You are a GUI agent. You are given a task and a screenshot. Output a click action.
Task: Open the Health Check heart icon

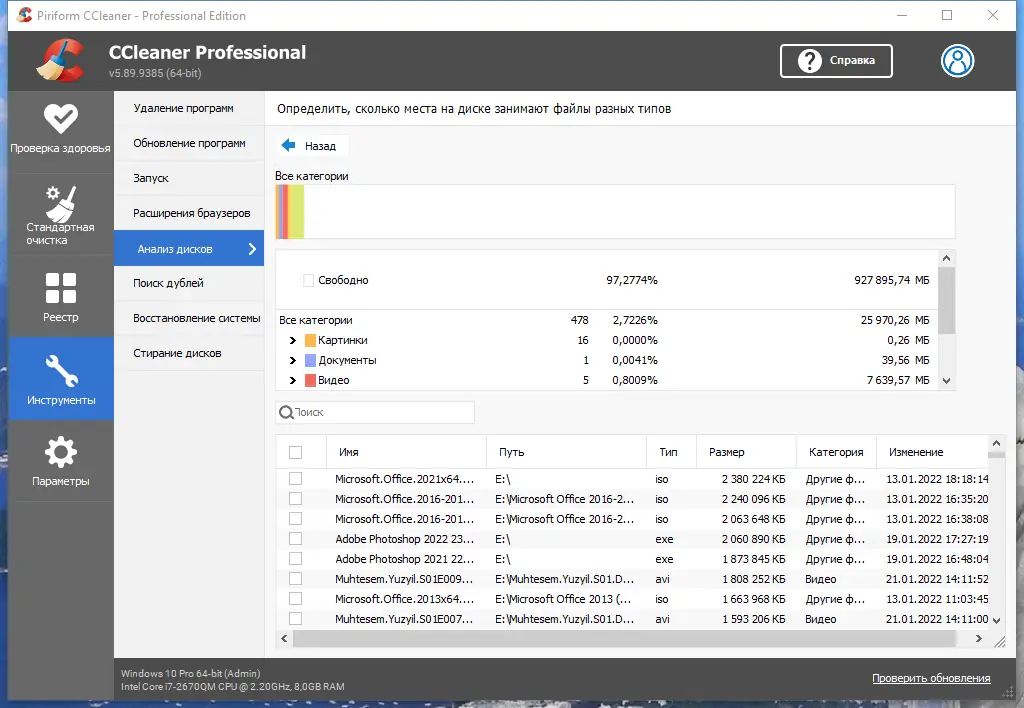(x=61, y=118)
